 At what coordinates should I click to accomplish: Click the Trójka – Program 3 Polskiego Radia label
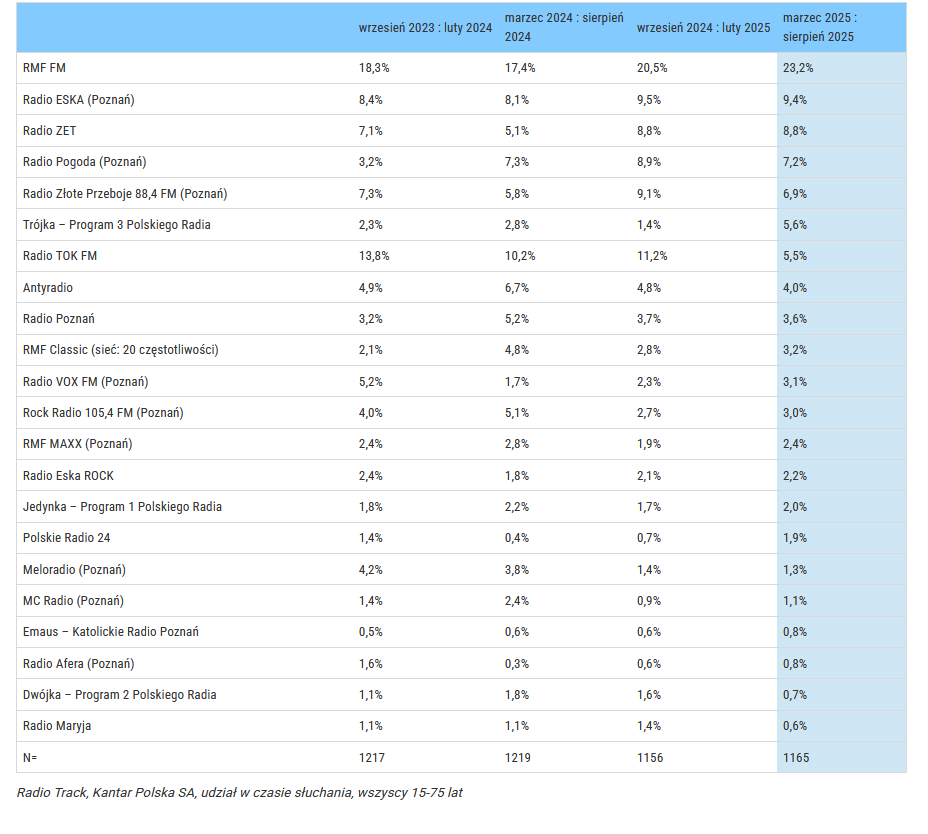[x=117, y=225]
